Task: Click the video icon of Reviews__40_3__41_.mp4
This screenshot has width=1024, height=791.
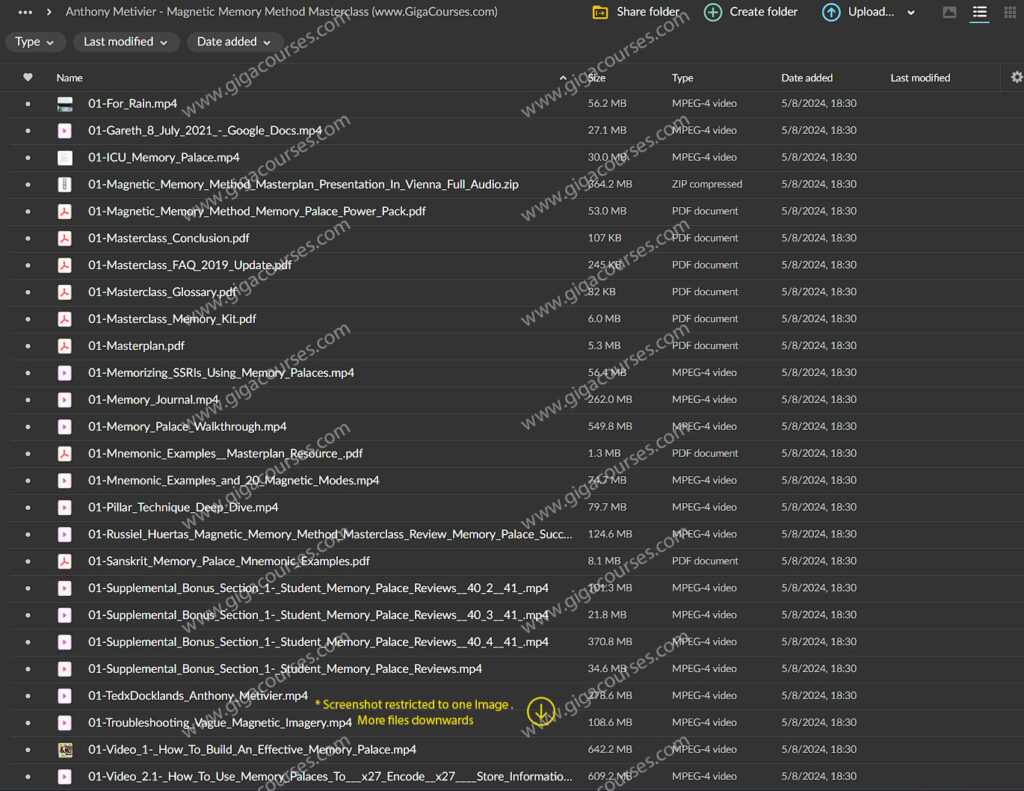Action: [65, 615]
